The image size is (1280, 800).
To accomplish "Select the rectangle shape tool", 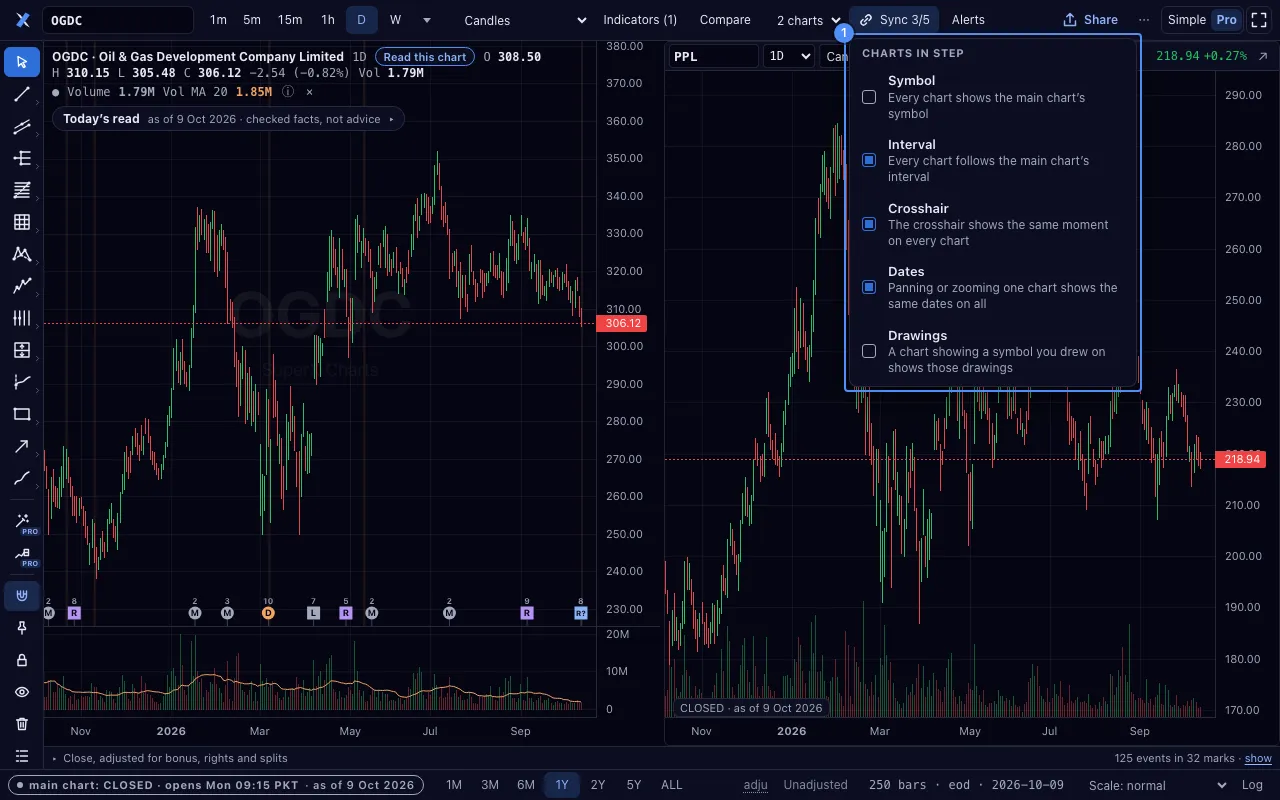I will point(22,414).
